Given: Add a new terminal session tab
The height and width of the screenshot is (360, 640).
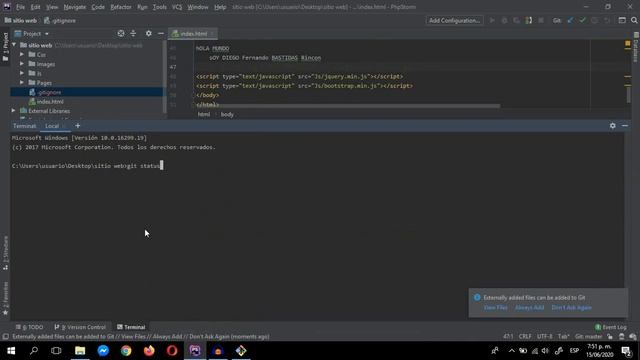Looking at the screenshot, I should pyautogui.click(x=78, y=126).
